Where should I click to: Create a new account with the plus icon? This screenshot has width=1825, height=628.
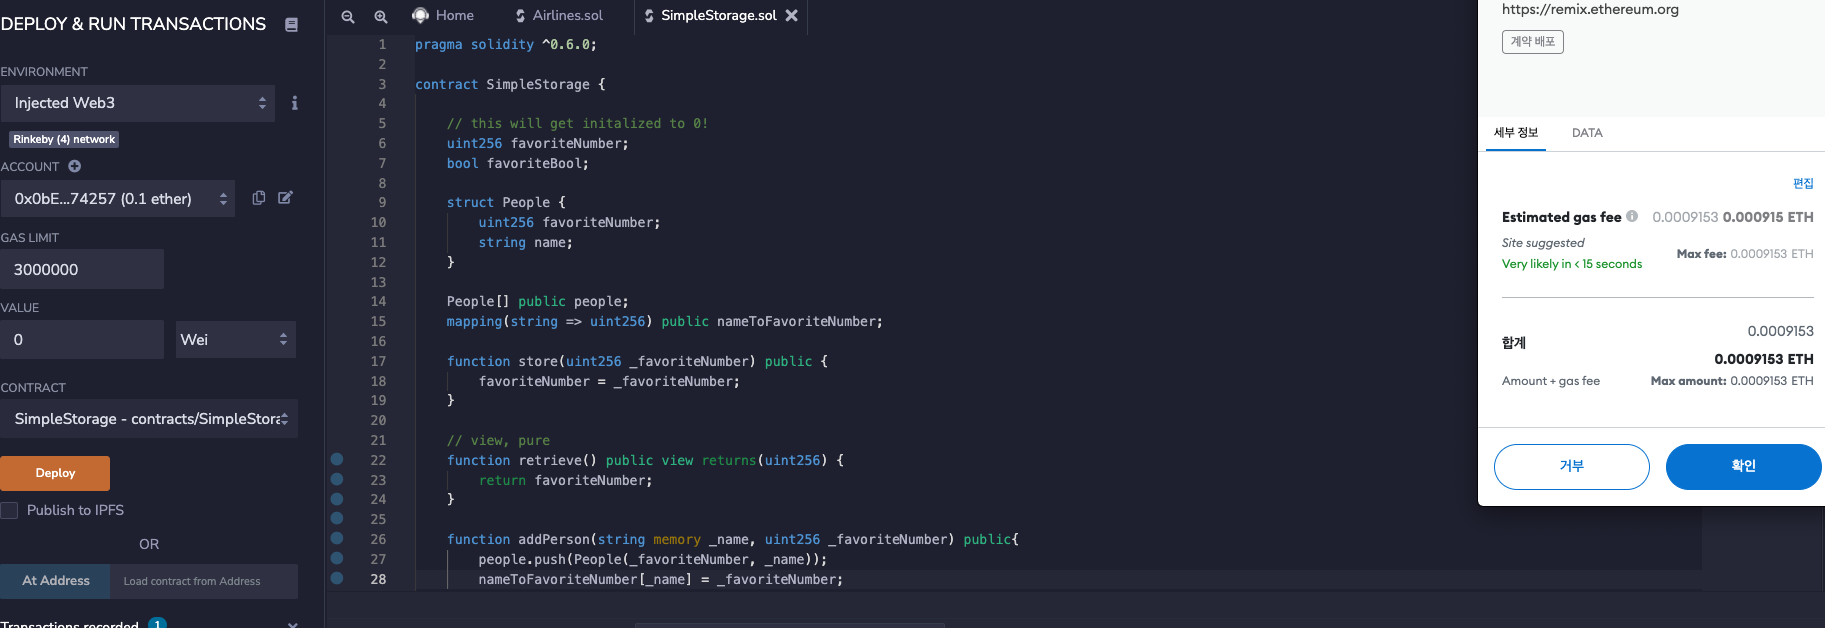coord(74,166)
